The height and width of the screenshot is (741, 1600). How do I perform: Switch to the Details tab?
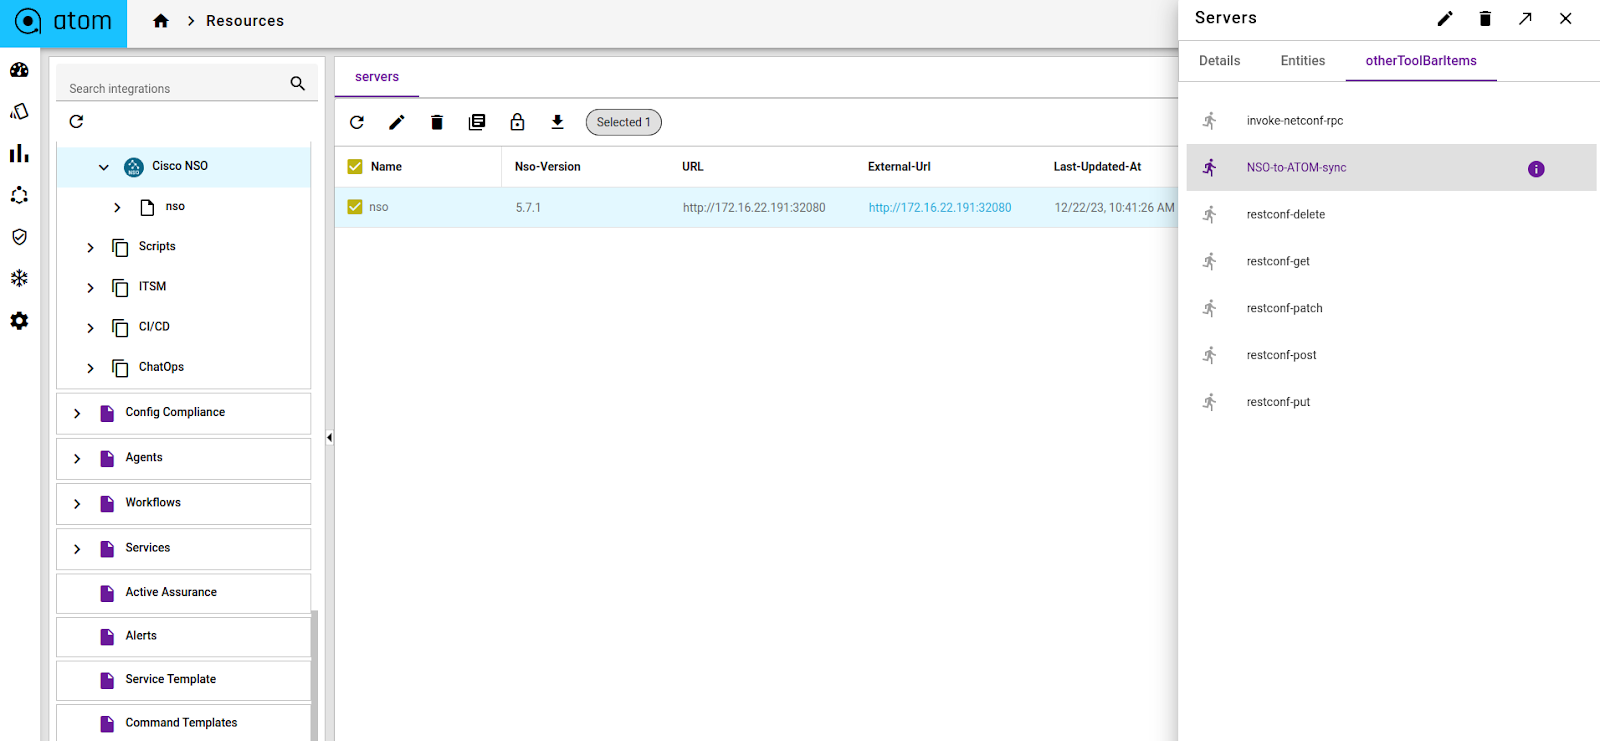[x=1219, y=61]
